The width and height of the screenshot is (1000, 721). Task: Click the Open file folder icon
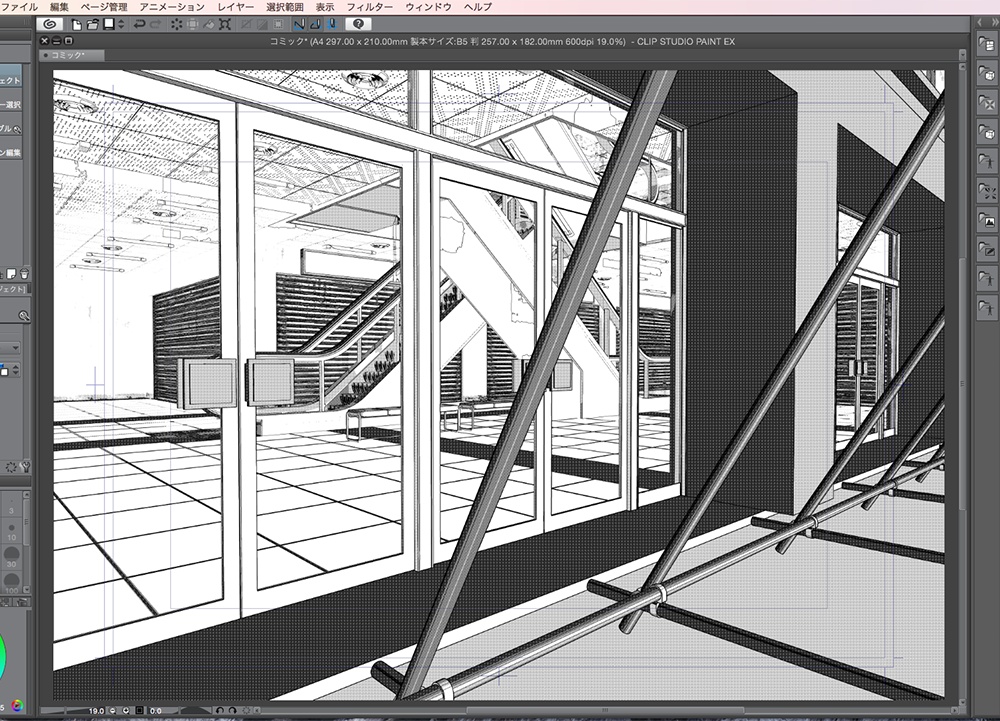click(93, 24)
